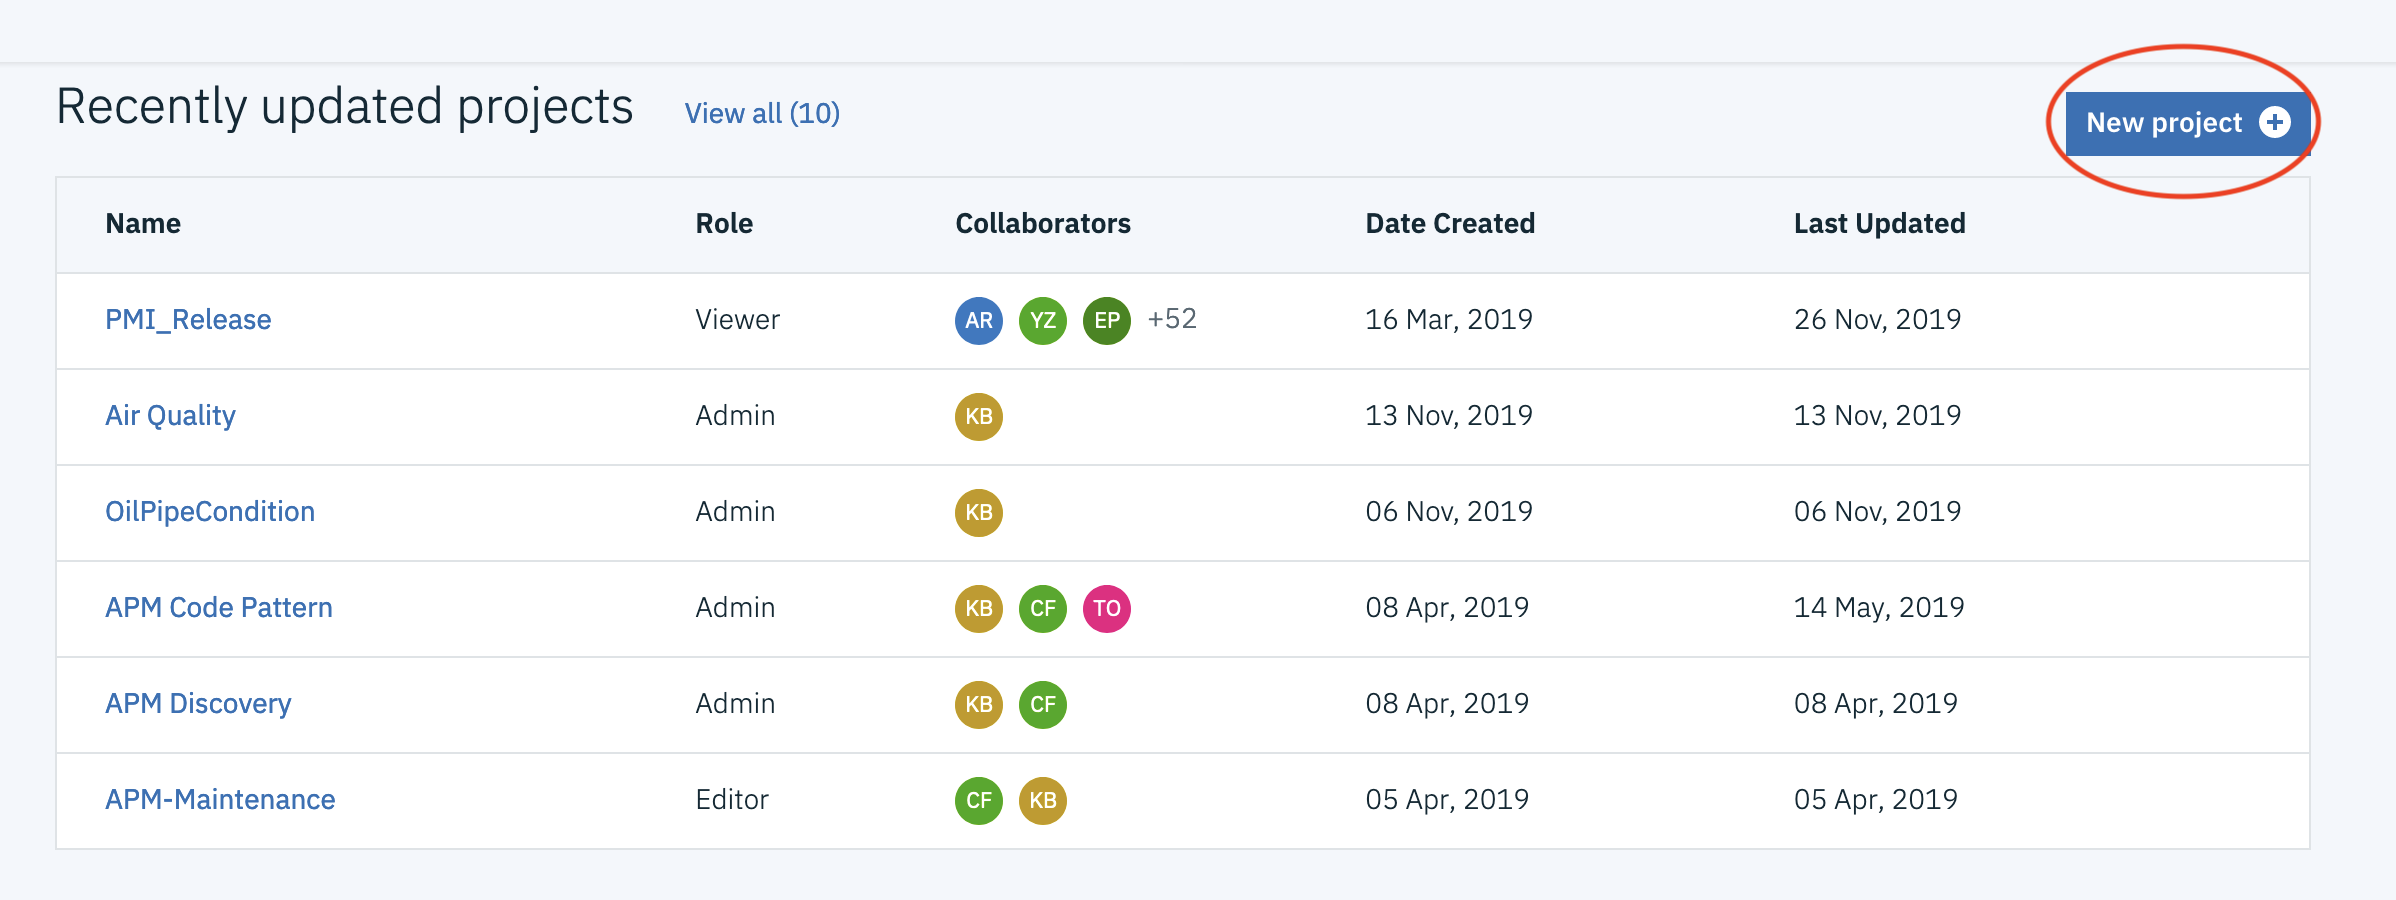Image resolution: width=2396 pixels, height=900 pixels.
Task: Click the New project button
Action: pos(2164,123)
